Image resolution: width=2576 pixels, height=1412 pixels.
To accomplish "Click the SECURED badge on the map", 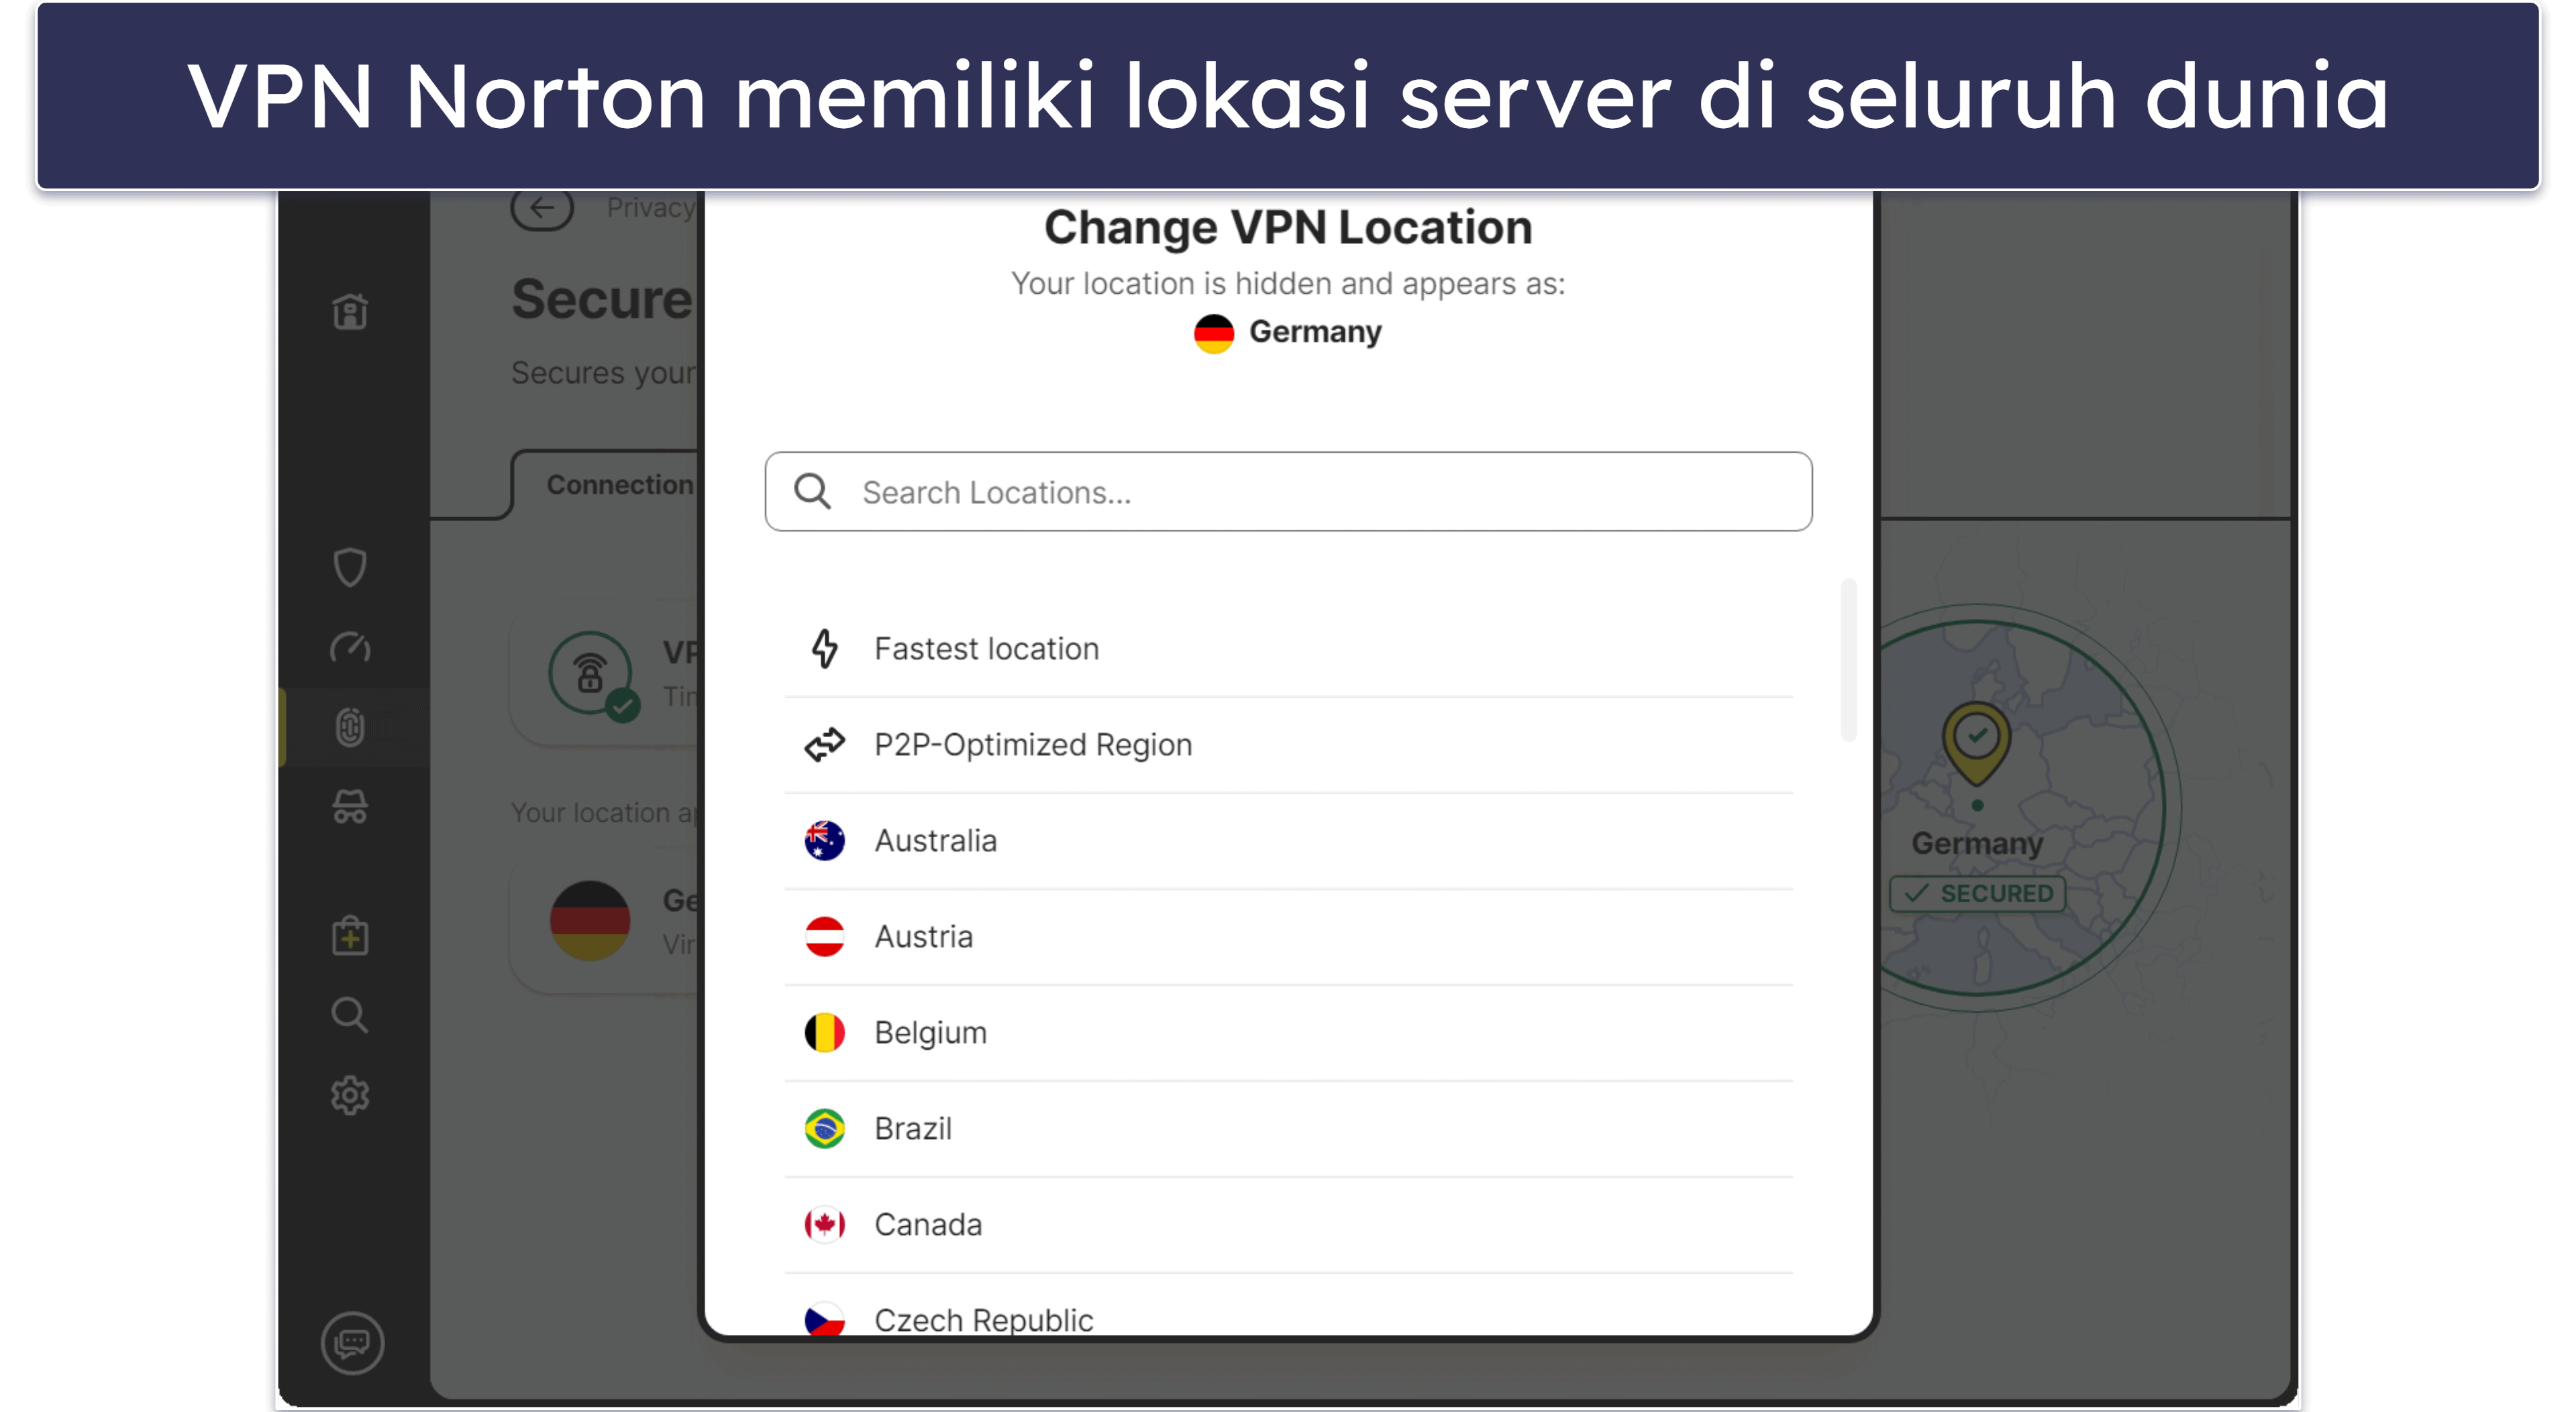I will pos(1977,893).
